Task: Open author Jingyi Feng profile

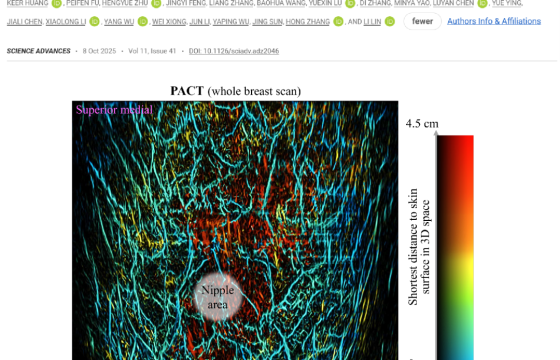Action: pos(186,3)
